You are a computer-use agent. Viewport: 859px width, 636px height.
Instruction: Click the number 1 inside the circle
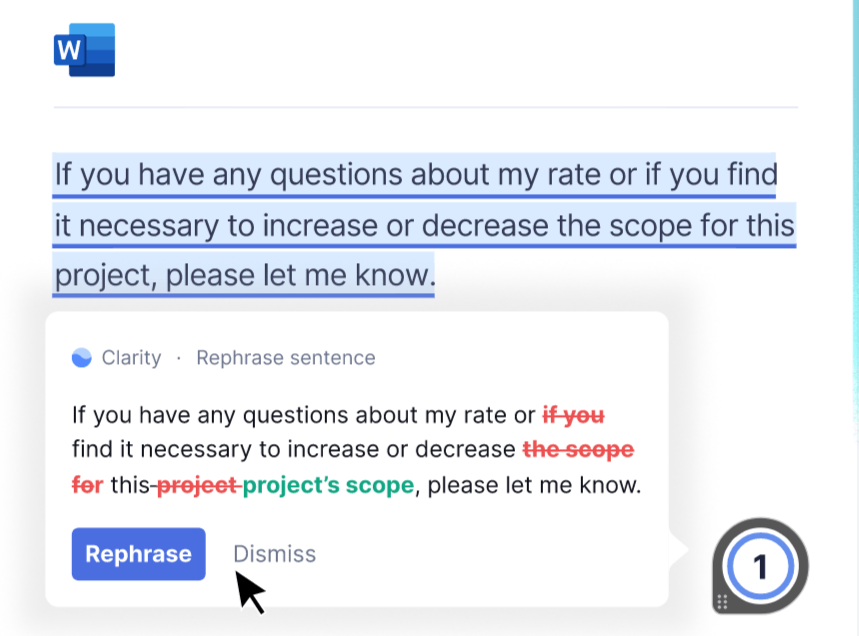pos(760,566)
